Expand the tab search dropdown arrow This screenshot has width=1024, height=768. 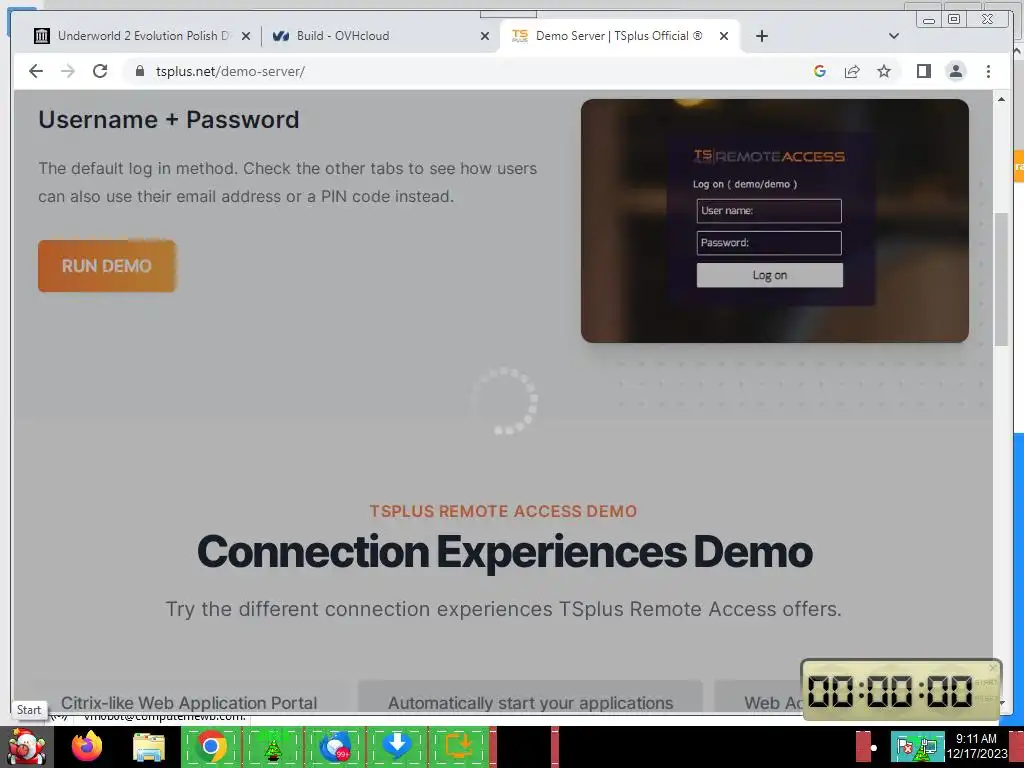coord(894,36)
